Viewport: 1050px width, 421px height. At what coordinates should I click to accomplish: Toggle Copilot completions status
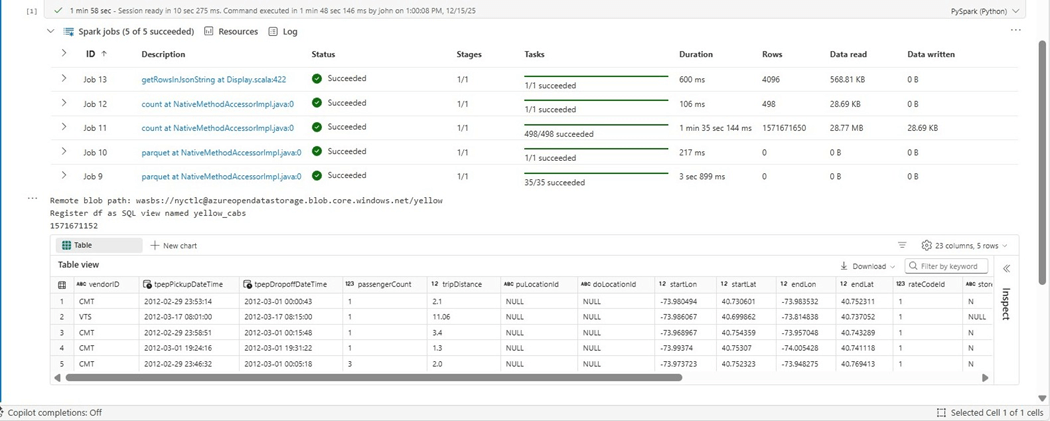click(55, 412)
